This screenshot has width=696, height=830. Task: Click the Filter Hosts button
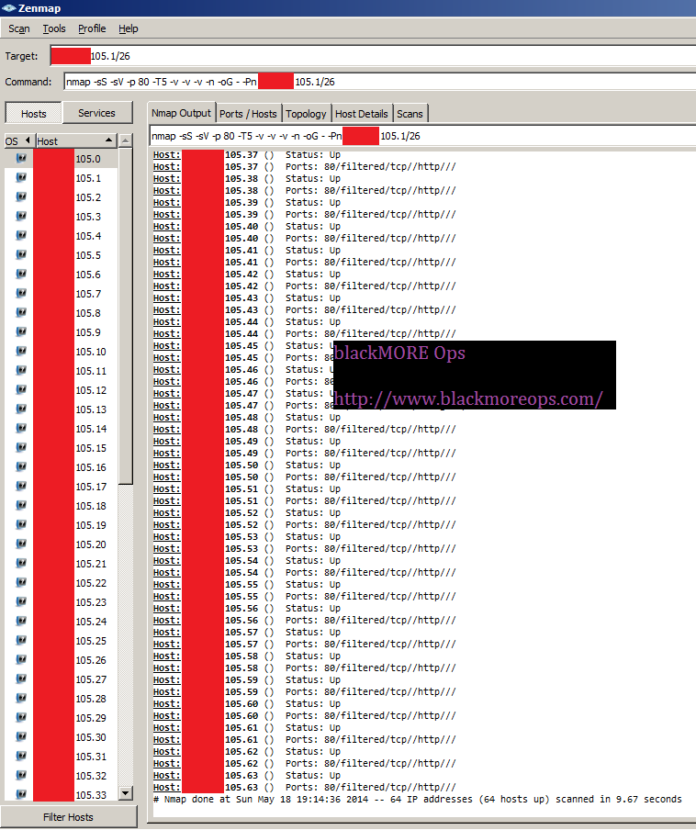coord(68,817)
